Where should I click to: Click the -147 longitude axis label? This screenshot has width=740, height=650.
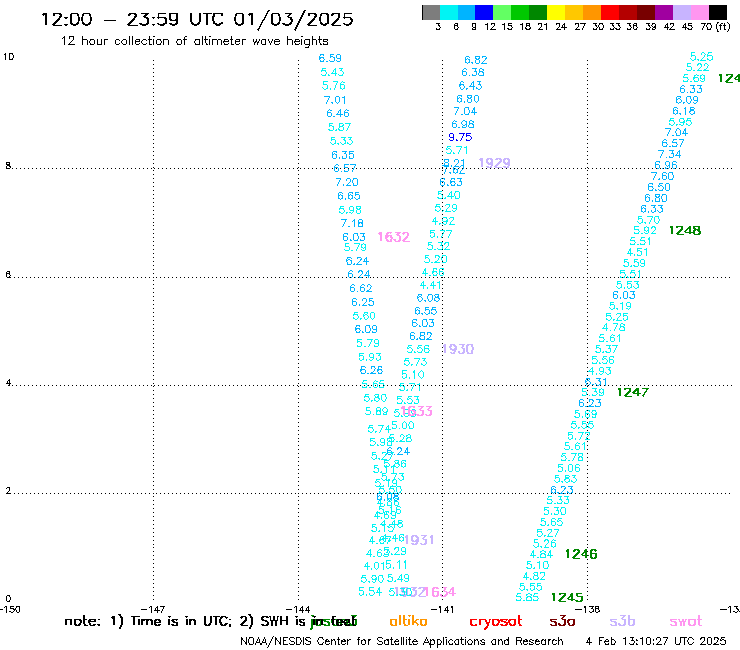pos(152,609)
